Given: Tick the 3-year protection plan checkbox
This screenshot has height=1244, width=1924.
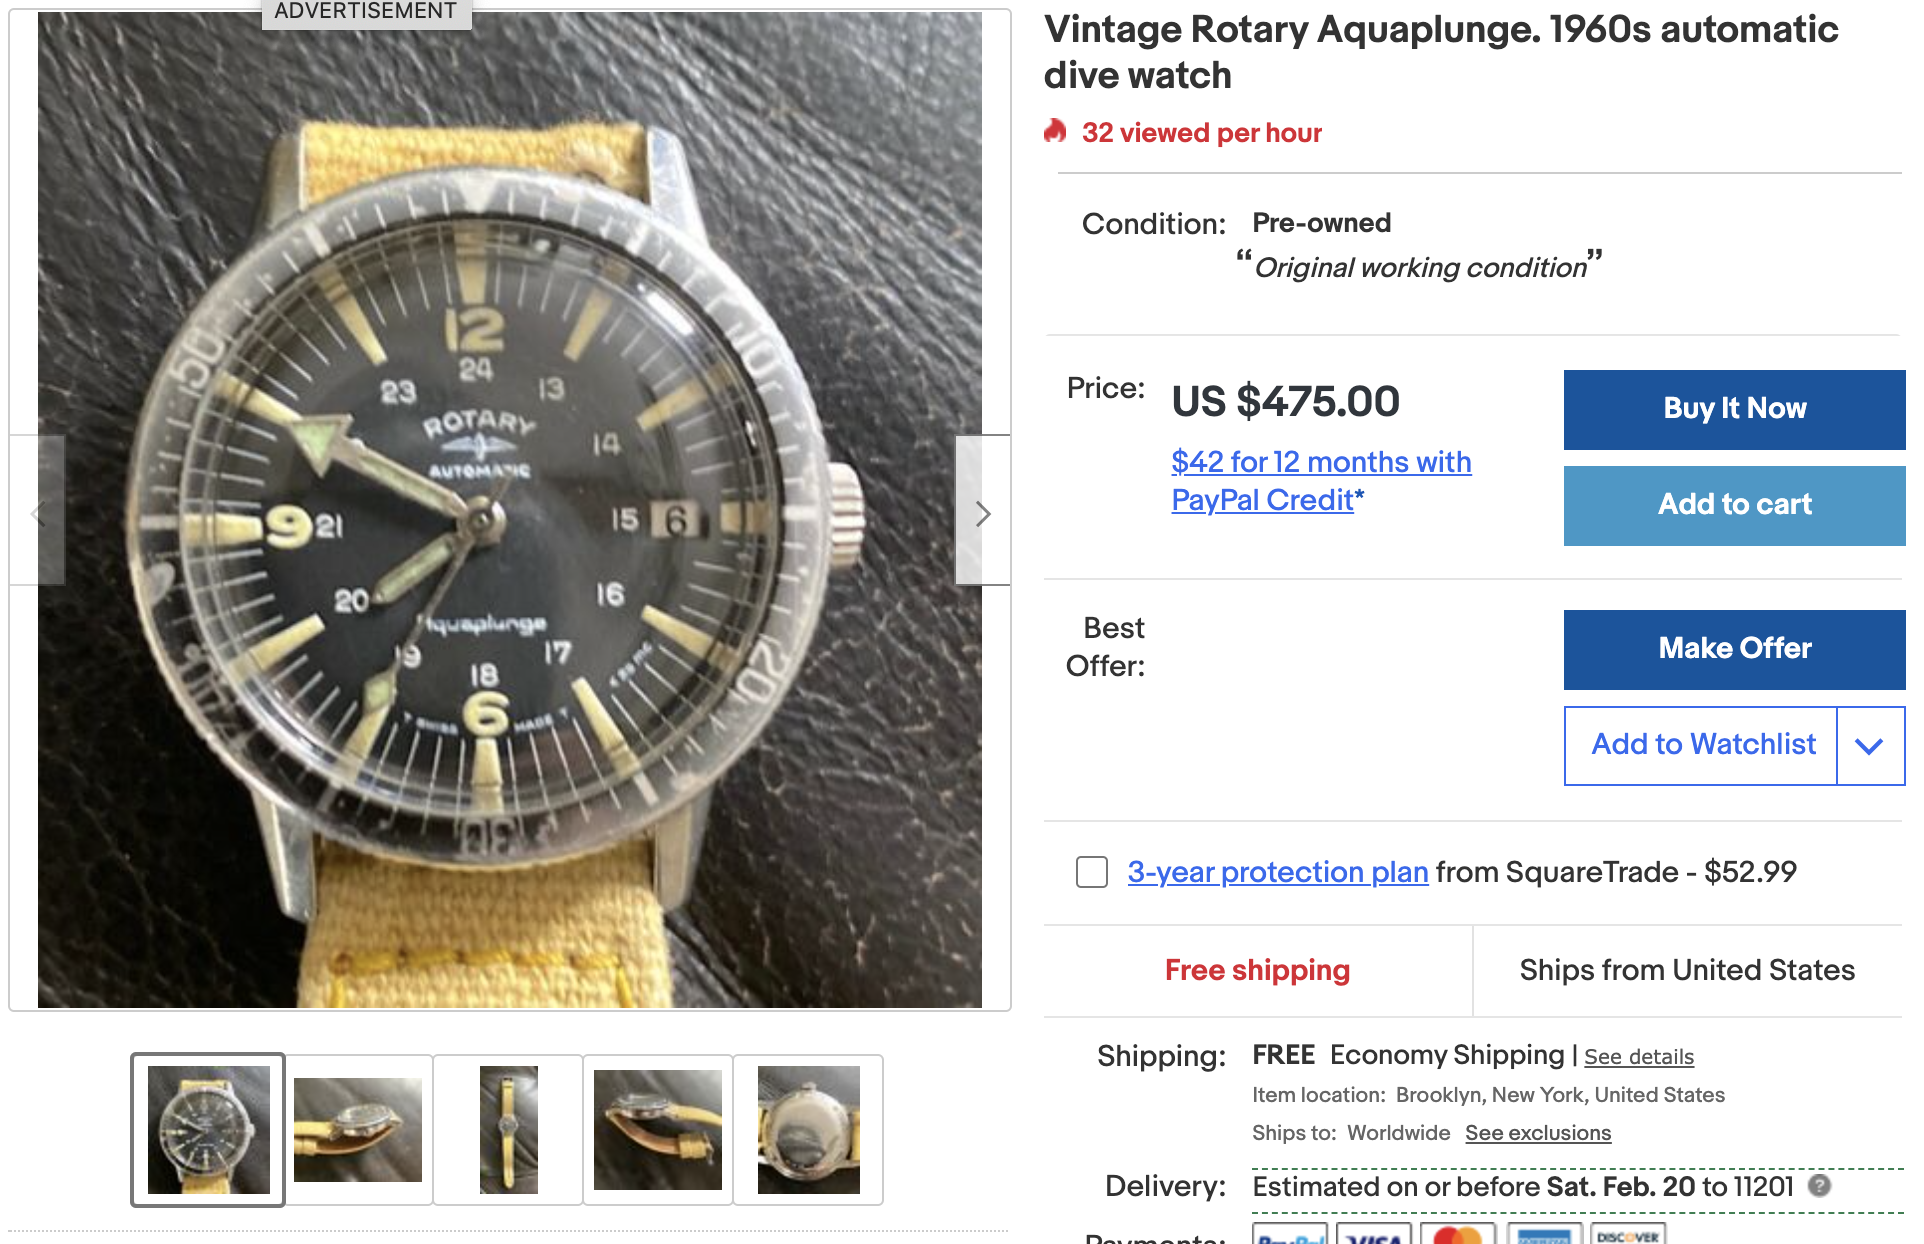Looking at the screenshot, I should [1091, 872].
